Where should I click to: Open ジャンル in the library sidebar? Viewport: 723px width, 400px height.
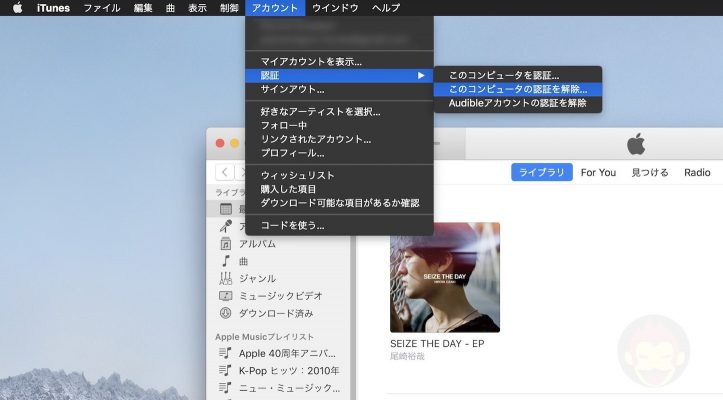[257, 279]
